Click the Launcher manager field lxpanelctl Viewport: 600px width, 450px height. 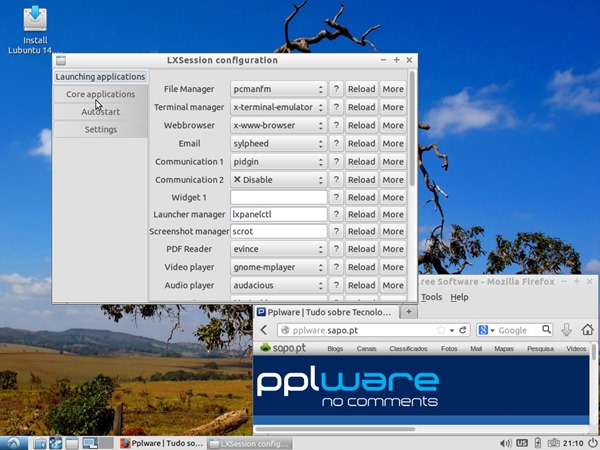[x=279, y=214]
